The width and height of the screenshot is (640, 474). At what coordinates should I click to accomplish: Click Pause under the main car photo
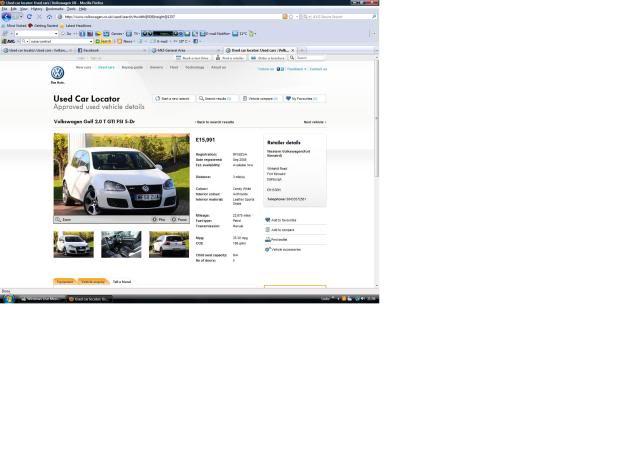(179, 220)
